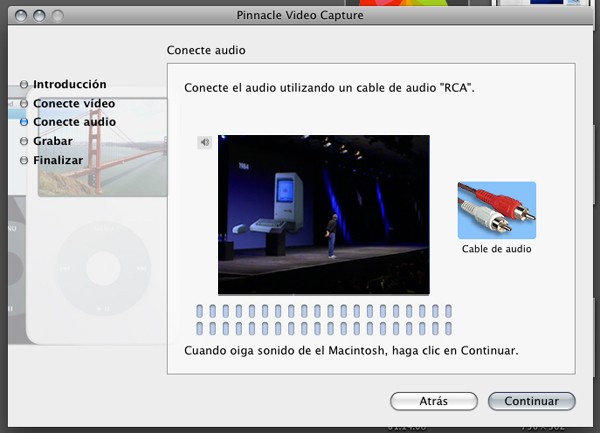Select the Introducción step bullet

point(24,84)
